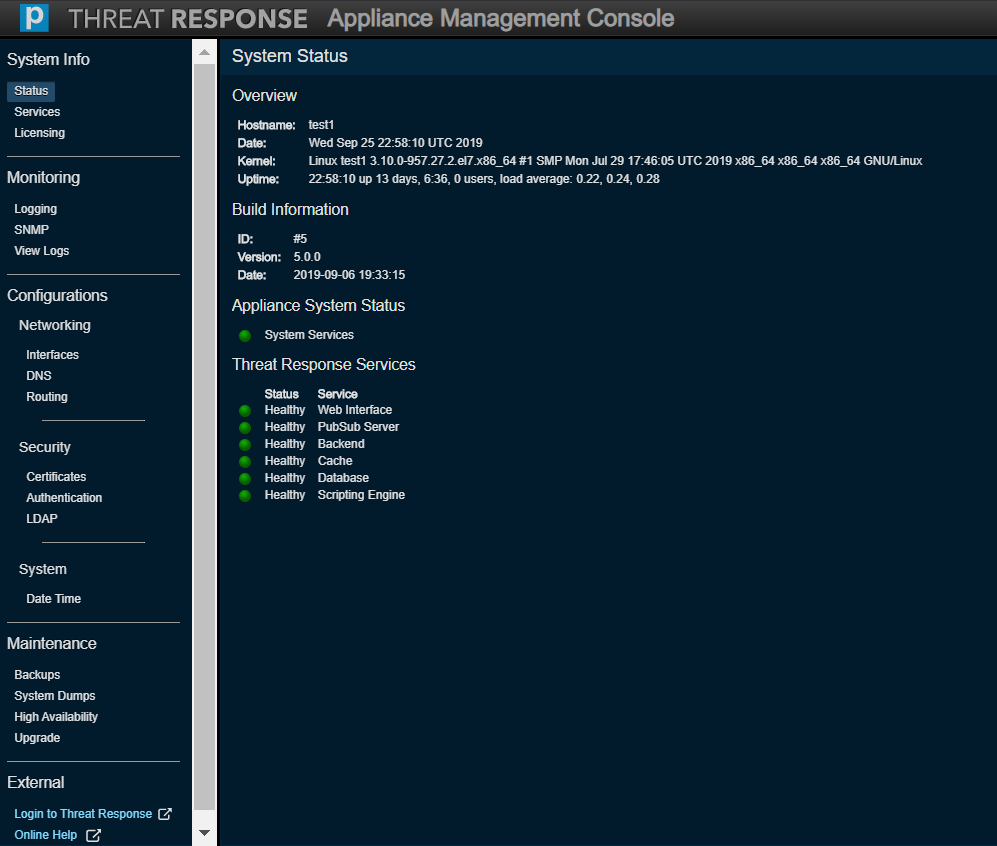Open the SNMP monitoring settings

pos(31,230)
